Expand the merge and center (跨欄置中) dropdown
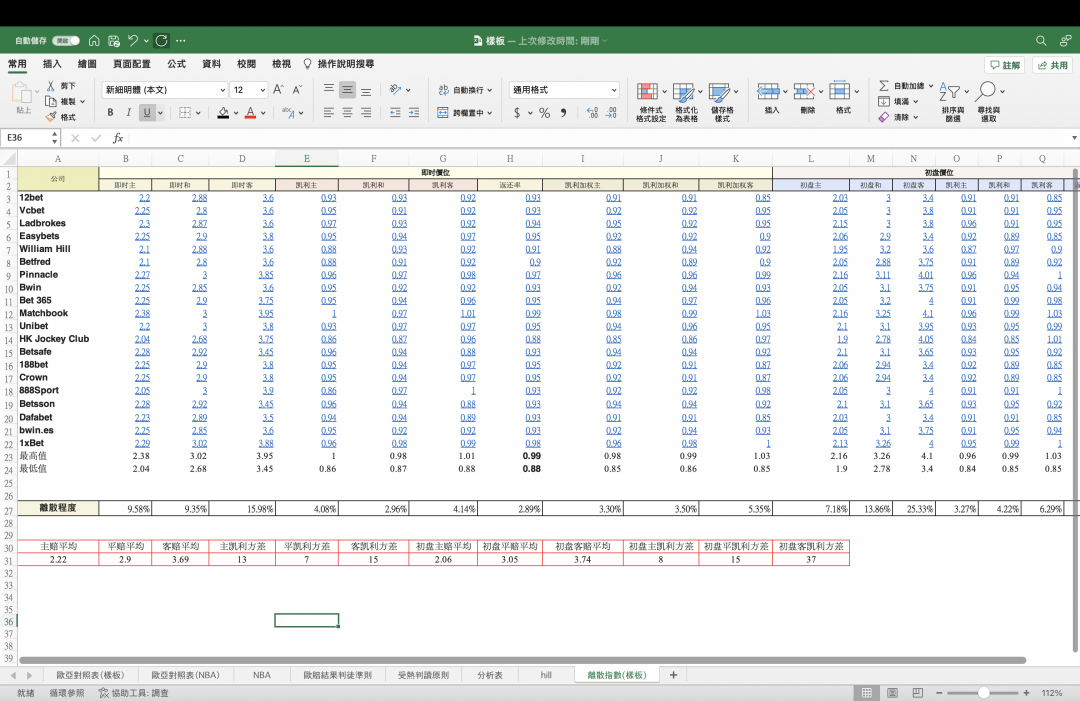 490,113
